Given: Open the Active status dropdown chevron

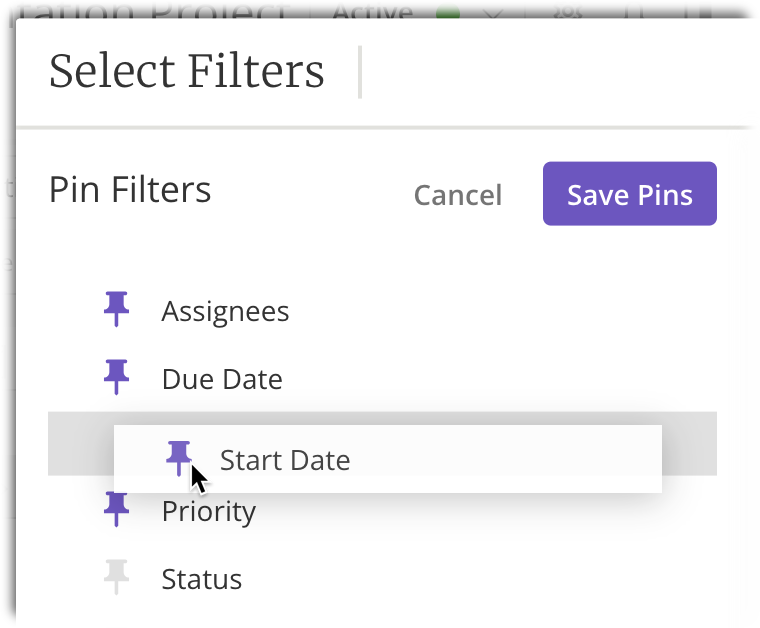Looking at the screenshot, I should (x=493, y=14).
